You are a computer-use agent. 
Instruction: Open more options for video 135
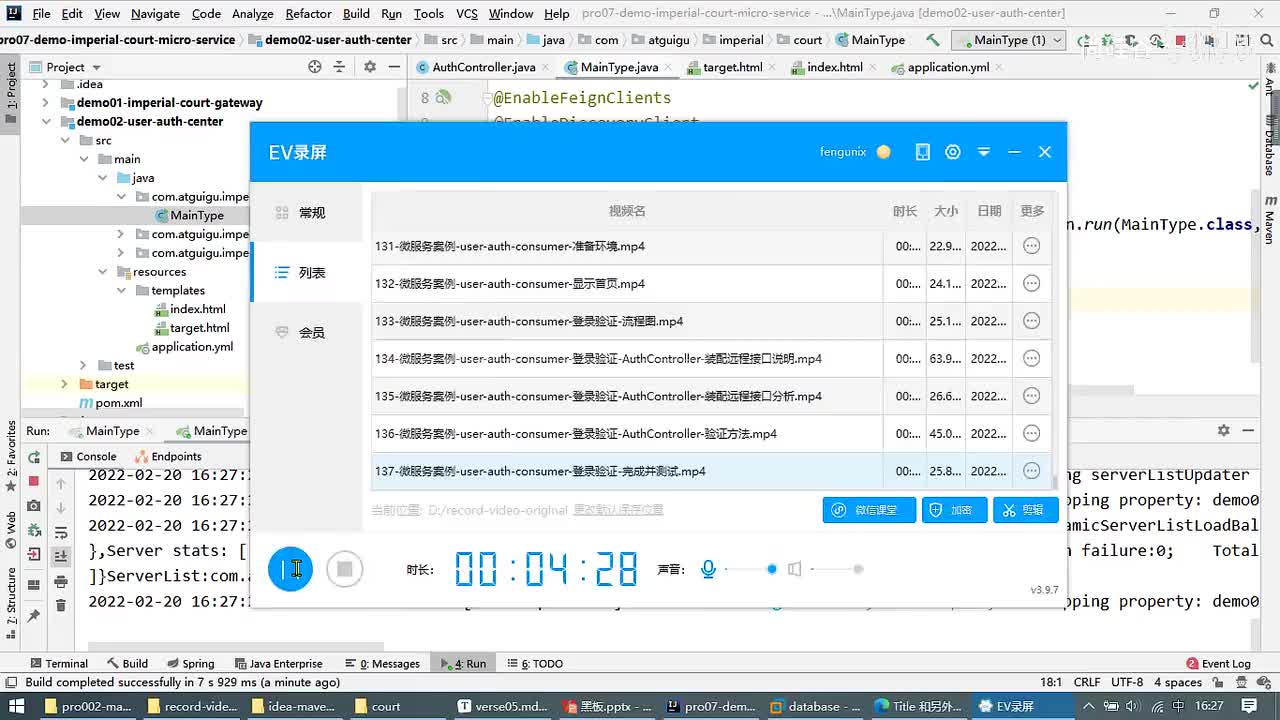[1031, 396]
